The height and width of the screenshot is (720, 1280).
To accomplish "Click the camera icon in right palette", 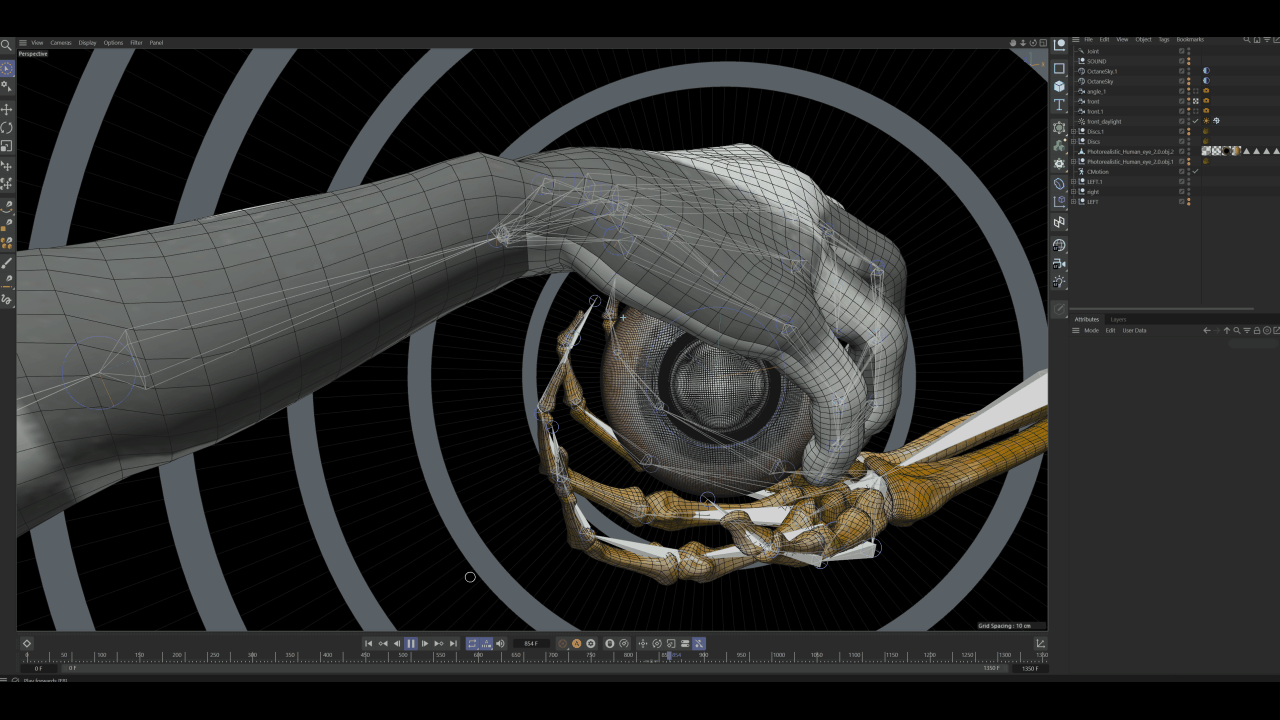I will tap(1060, 264).
